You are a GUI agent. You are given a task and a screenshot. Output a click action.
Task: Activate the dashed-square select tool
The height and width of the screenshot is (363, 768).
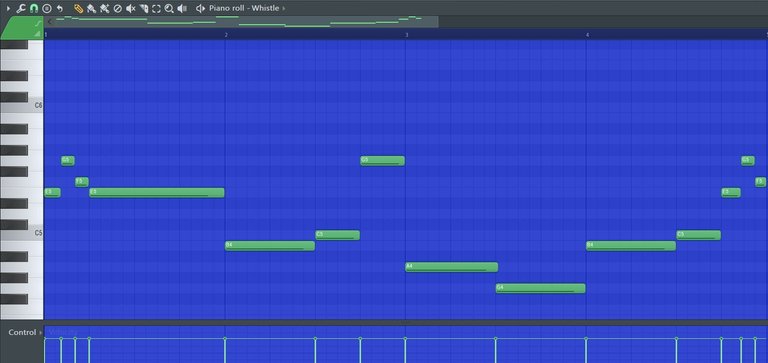[156, 8]
